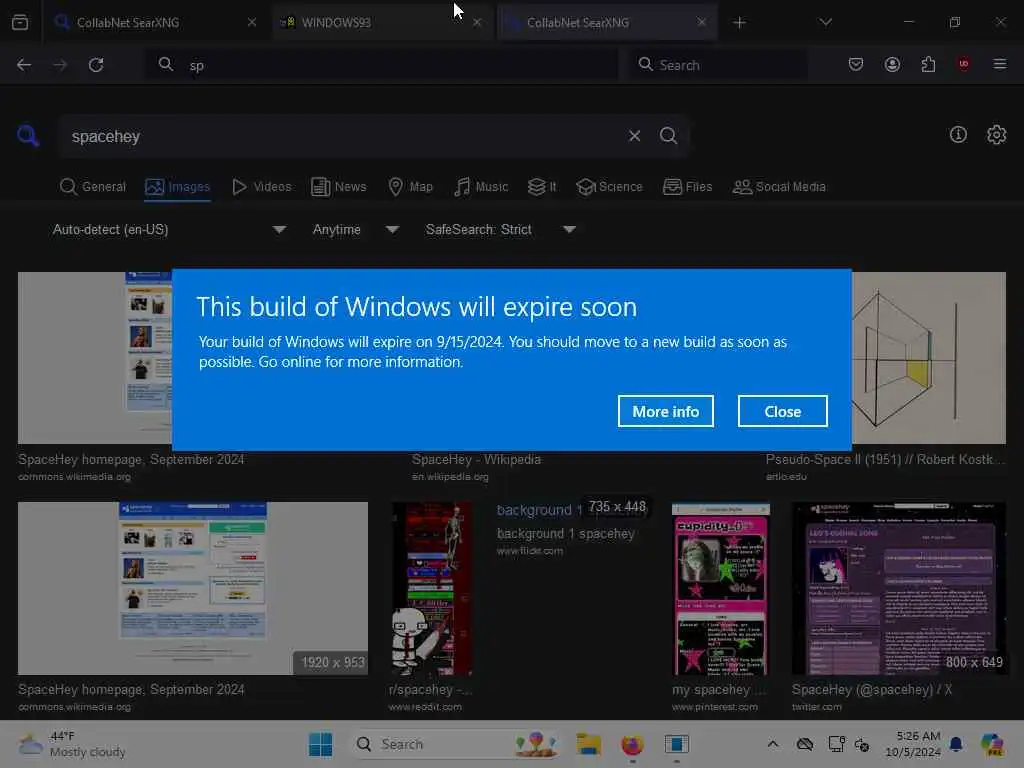1024x768 pixels.
Task: Select the Social Media search category
Action: point(779,187)
